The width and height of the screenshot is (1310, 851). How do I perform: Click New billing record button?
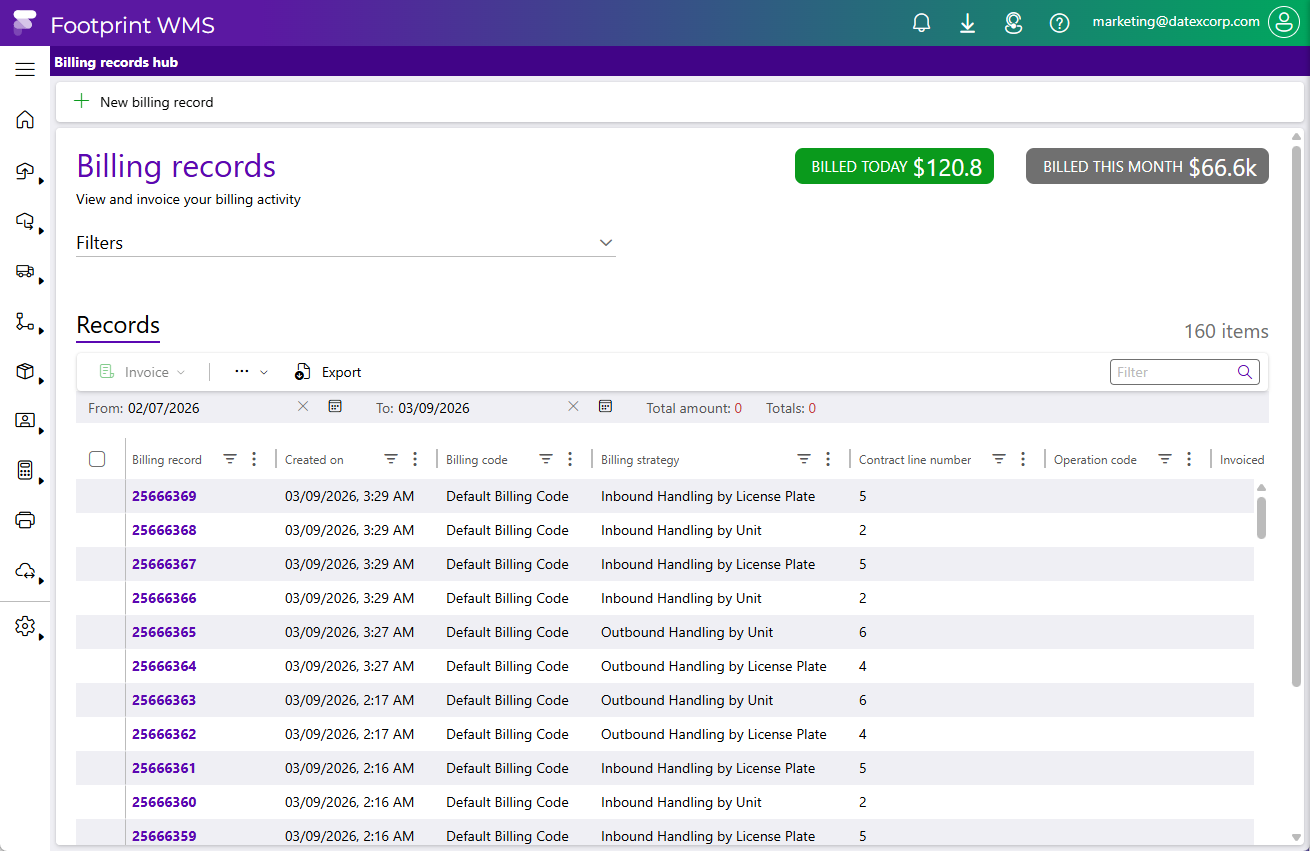click(144, 102)
